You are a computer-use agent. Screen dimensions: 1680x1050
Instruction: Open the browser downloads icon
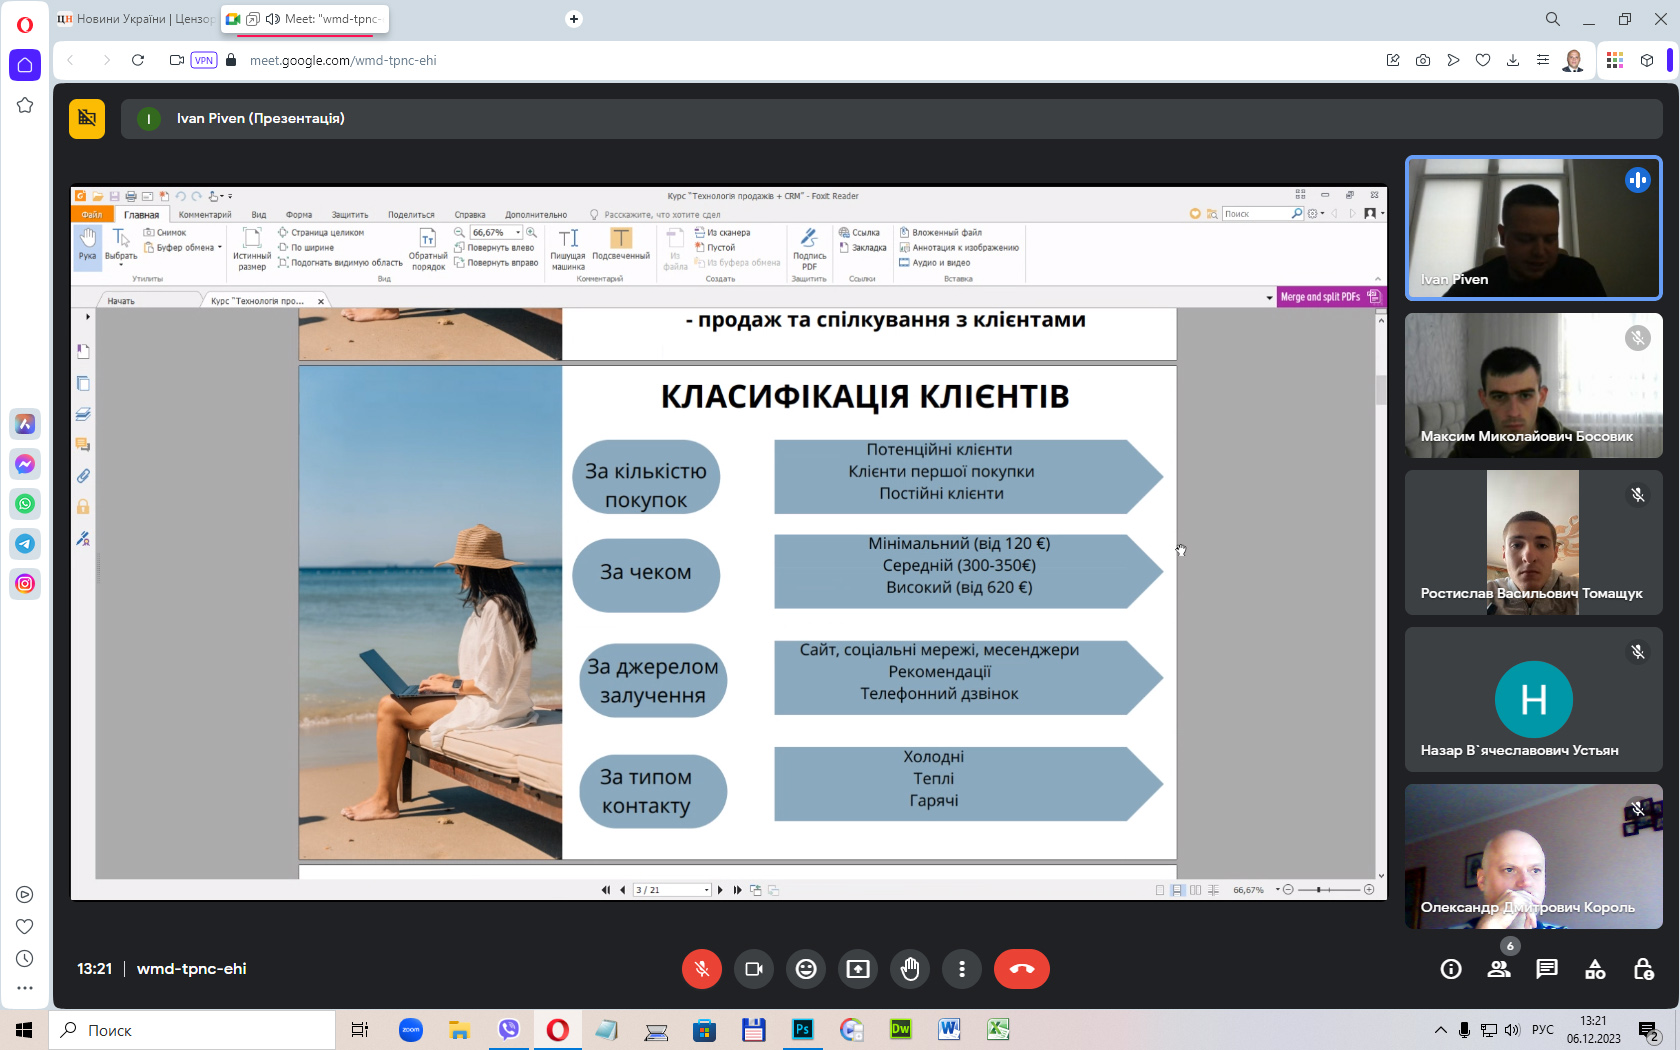coord(1513,60)
